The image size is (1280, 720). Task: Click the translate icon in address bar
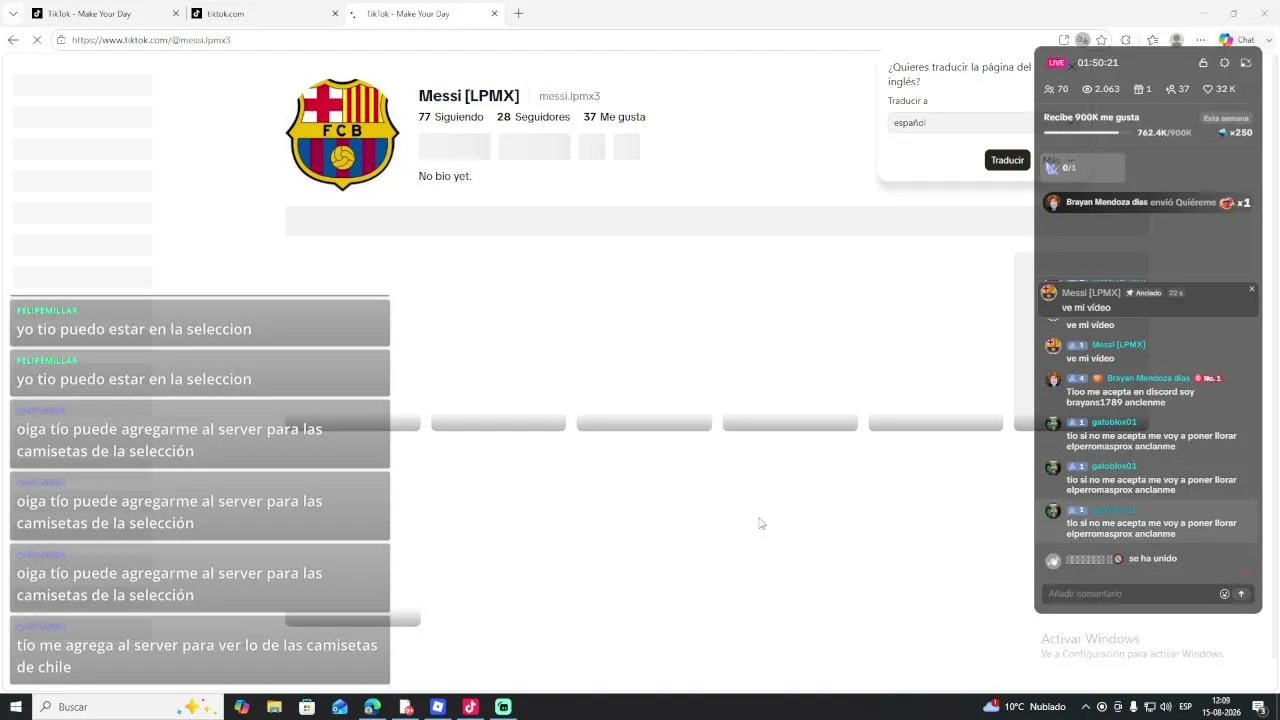tap(1082, 40)
